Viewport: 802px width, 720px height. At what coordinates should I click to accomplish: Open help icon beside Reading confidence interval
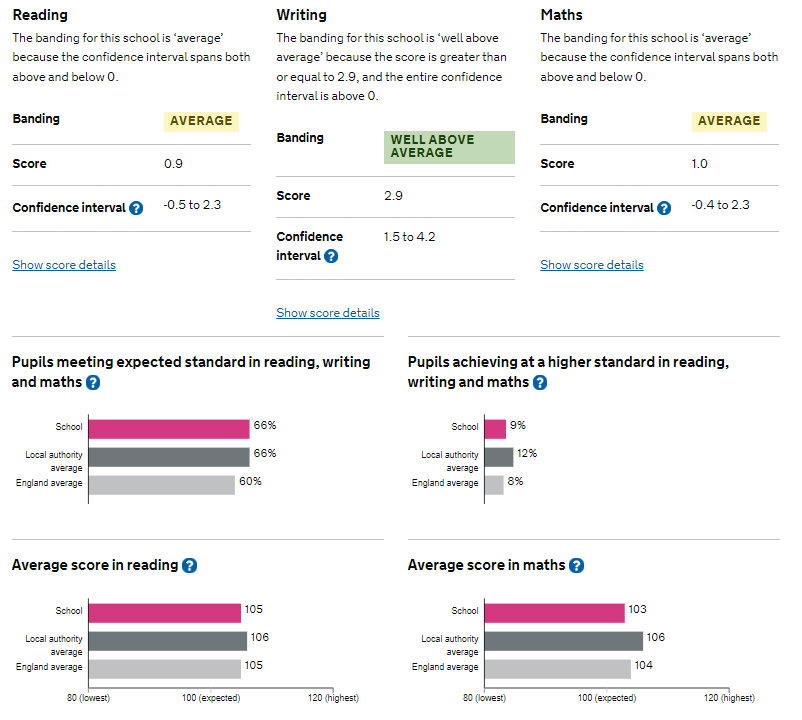pyautogui.click(x=136, y=208)
